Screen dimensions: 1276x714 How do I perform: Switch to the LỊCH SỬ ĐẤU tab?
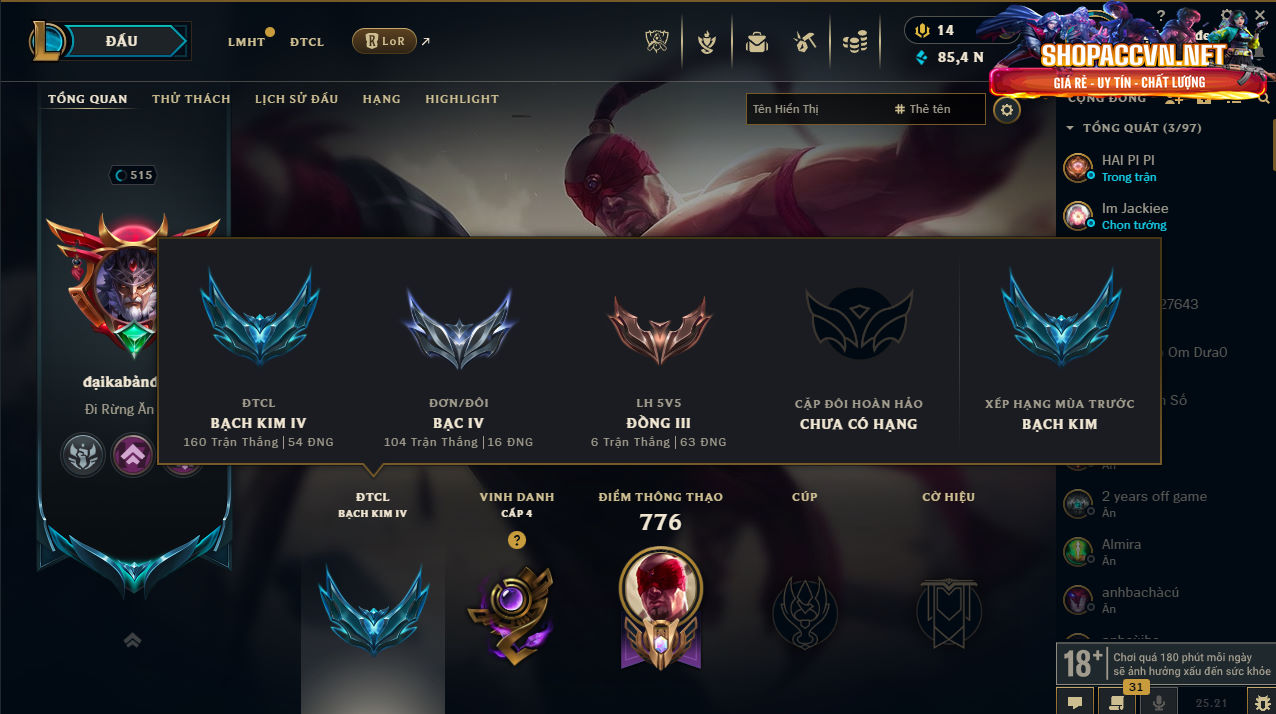point(296,99)
